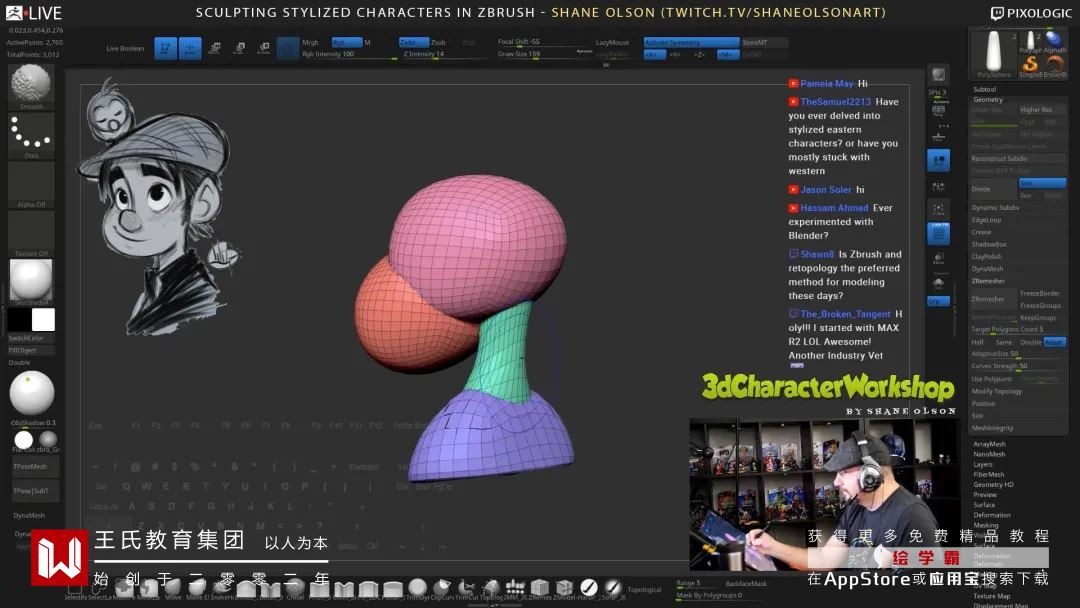Open the Texture Off selector
This screenshot has height=608, width=1080.
tap(31, 234)
